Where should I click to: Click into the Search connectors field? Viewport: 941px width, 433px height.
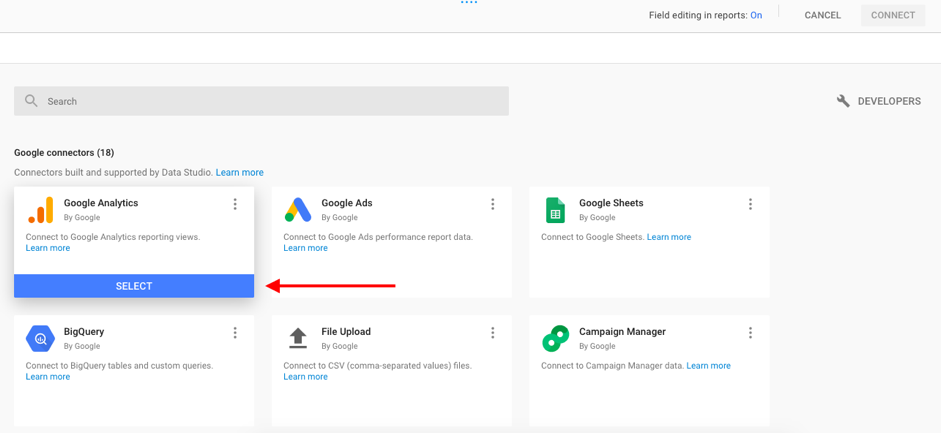coord(261,101)
